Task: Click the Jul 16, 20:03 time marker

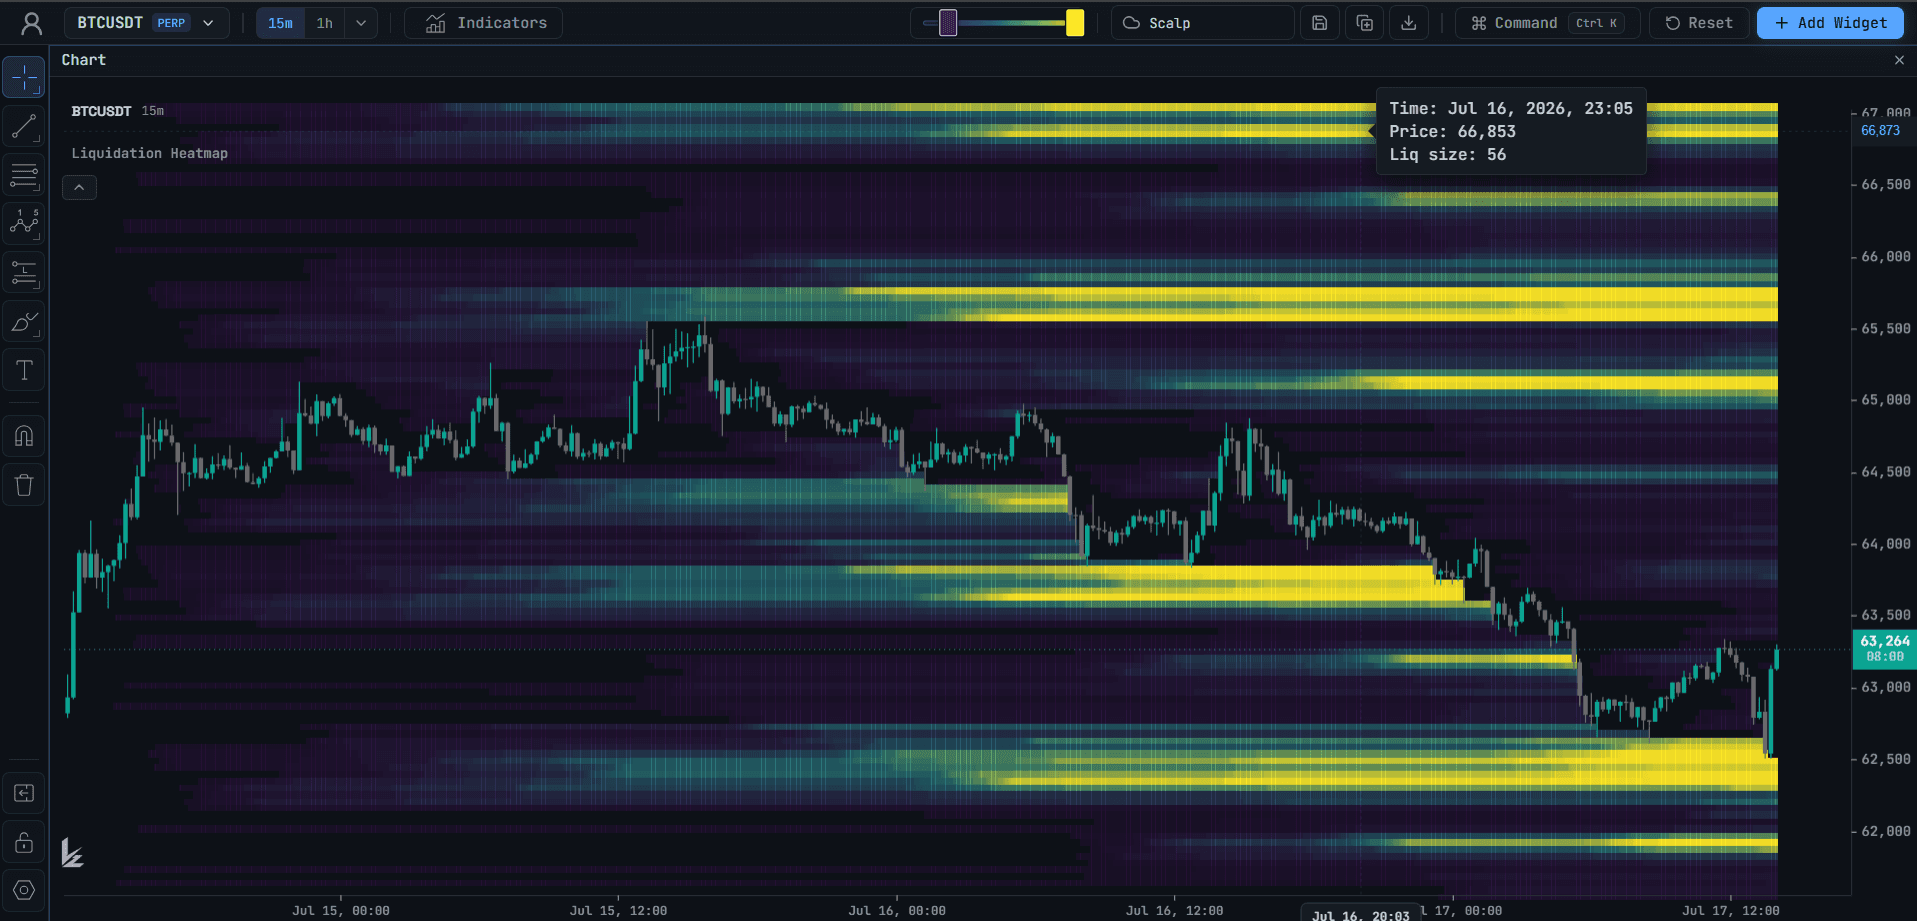Action: pyautogui.click(x=1360, y=914)
